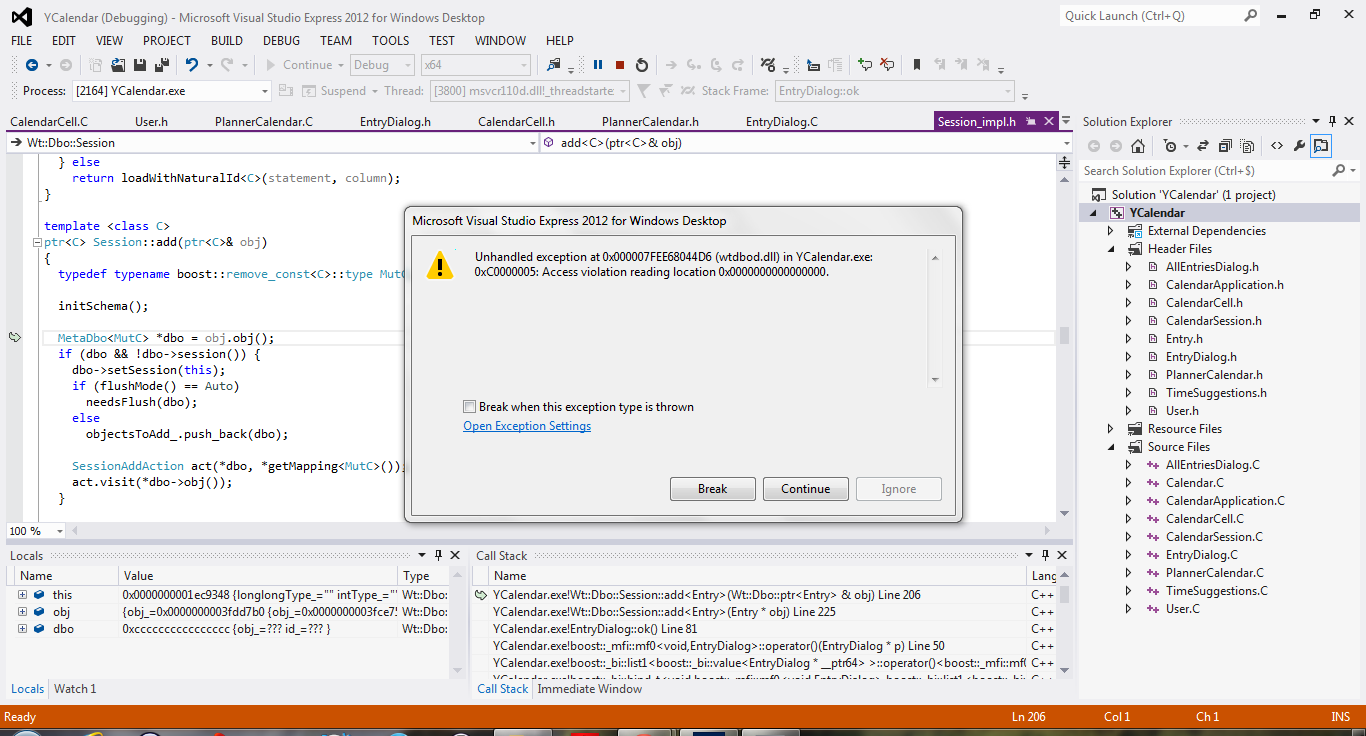
Task: Click the View Code icon in Solution Explorer
Action: coord(1277,146)
